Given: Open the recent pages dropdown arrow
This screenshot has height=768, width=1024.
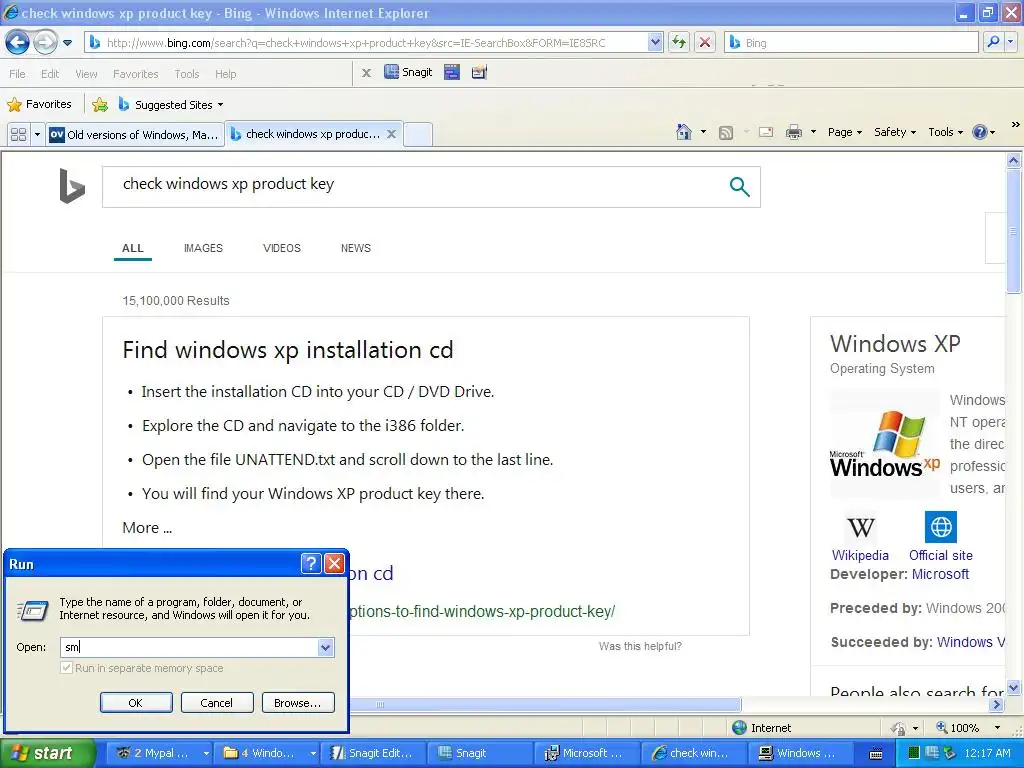Looking at the screenshot, I should coord(67,43).
